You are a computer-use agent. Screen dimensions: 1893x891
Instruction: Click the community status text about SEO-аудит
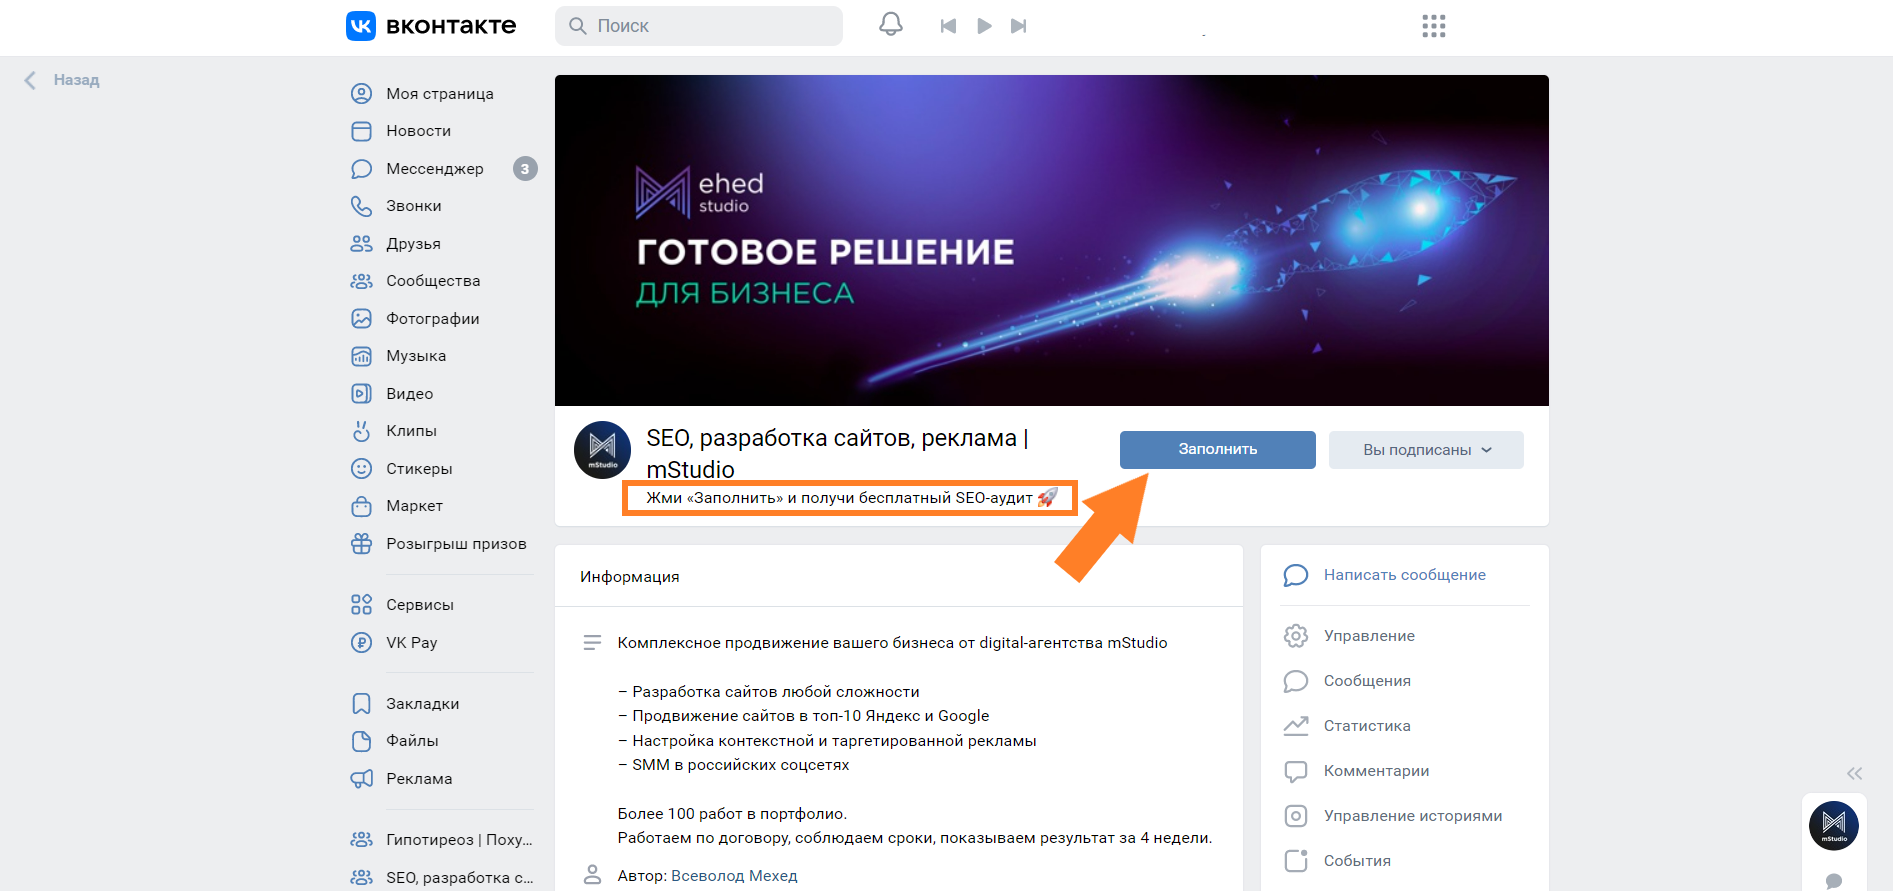[851, 498]
